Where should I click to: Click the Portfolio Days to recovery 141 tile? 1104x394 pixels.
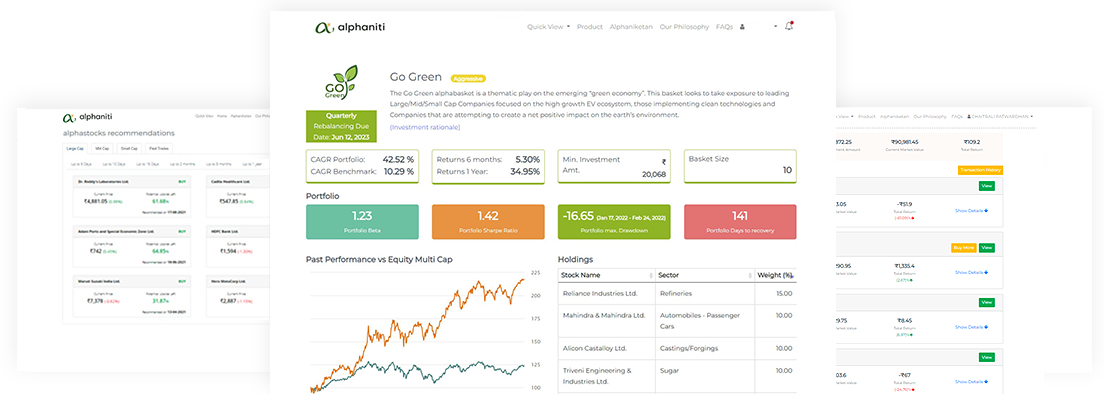pos(740,222)
